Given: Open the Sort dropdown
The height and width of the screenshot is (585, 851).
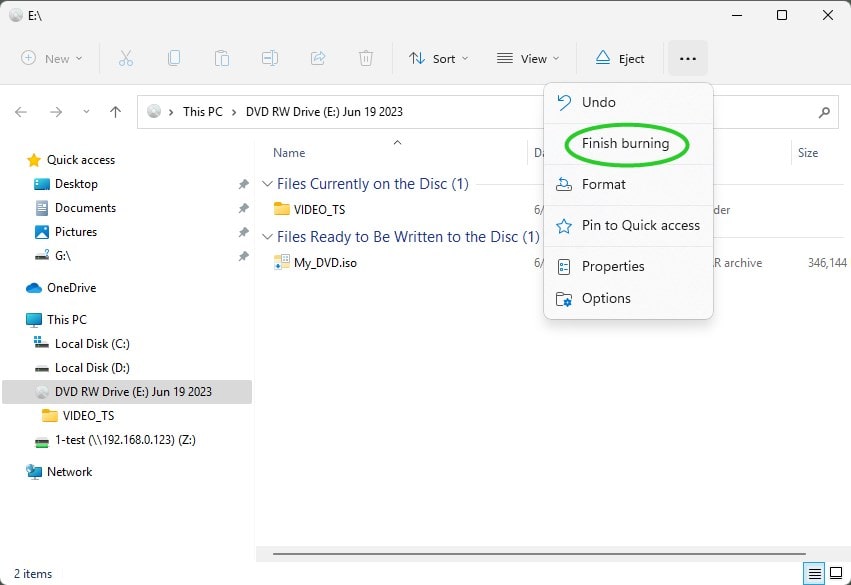Looking at the screenshot, I should pyautogui.click(x=438, y=58).
